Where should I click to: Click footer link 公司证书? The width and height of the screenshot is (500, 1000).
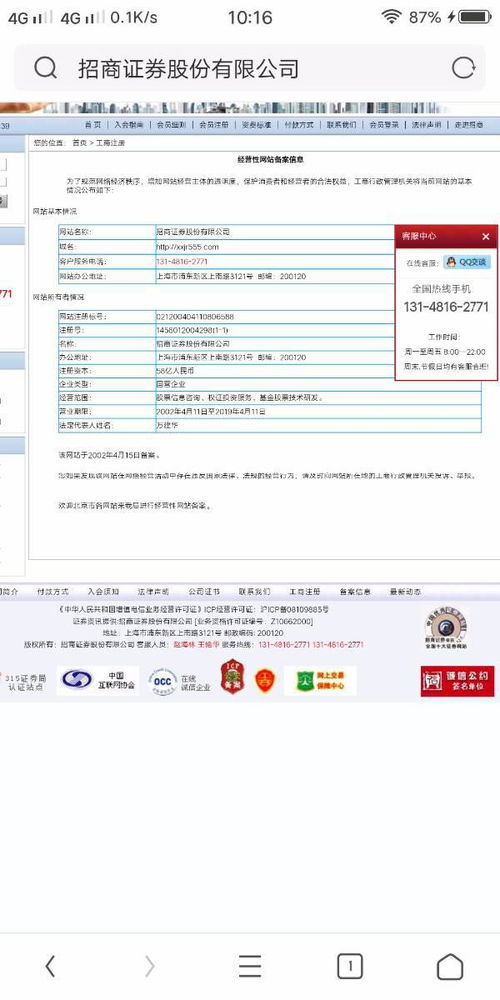(204, 592)
